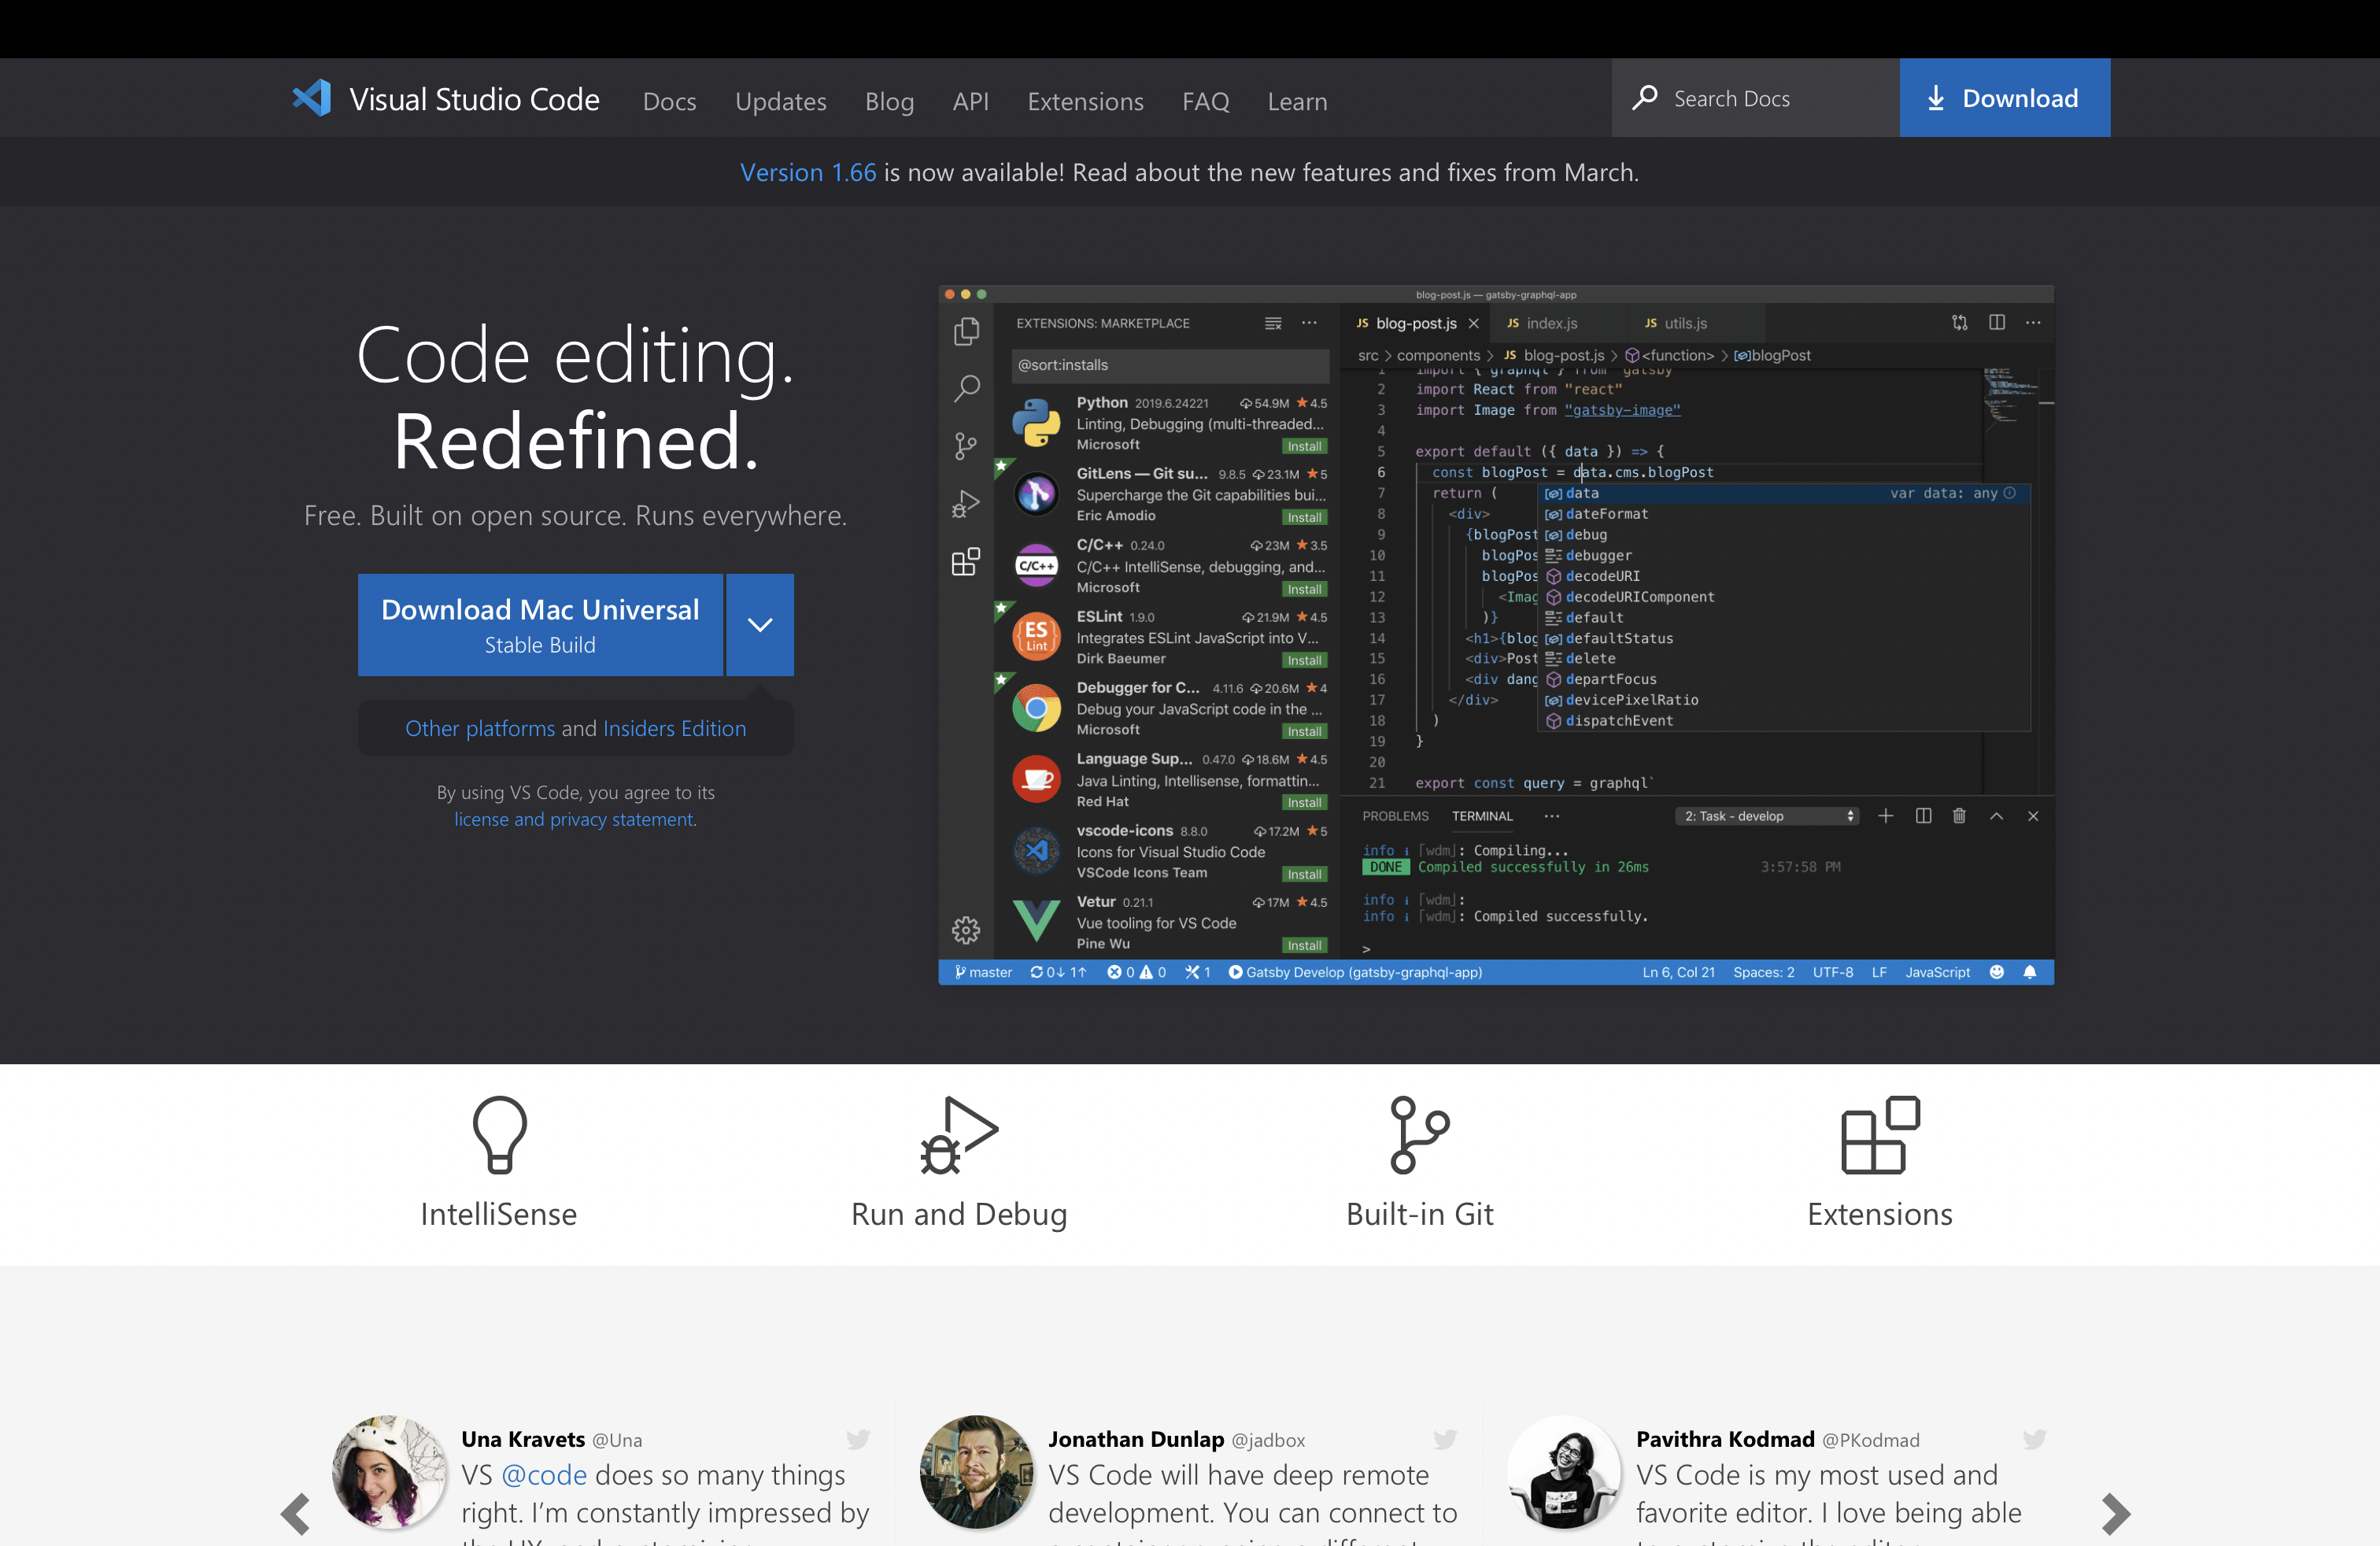Image resolution: width=2380 pixels, height=1546 pixels.
Task: Click Install for ESLint extension
Action: click(x=1304, y=660)
